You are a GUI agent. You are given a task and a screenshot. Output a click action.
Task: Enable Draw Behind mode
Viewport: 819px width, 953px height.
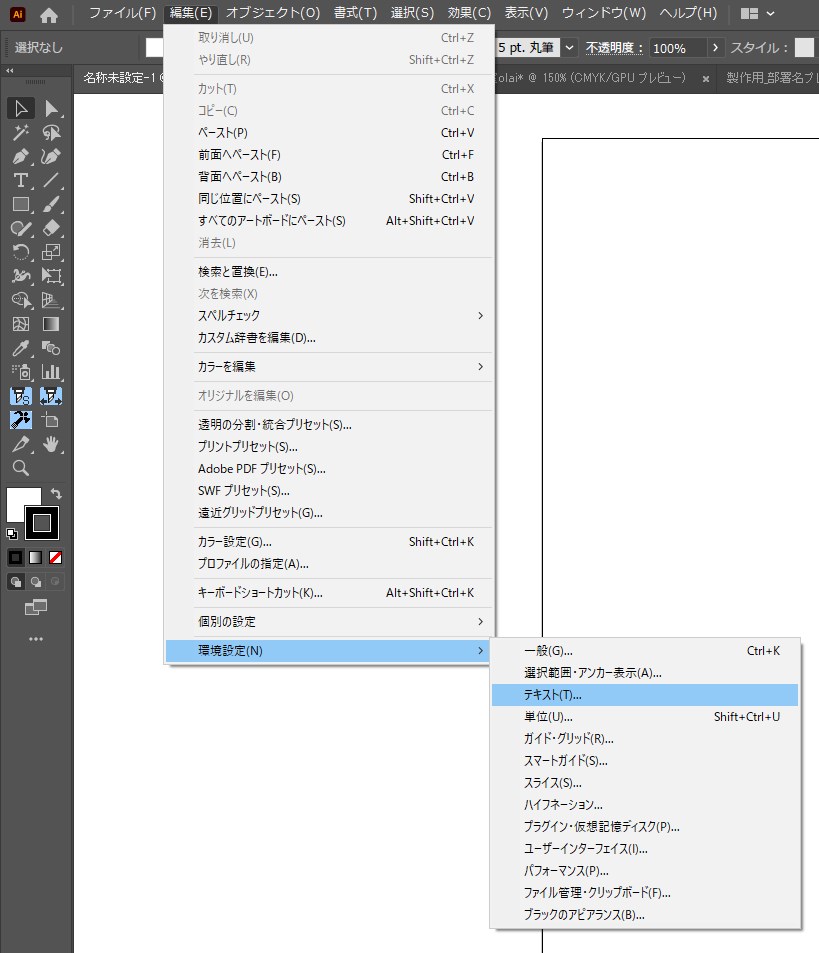coord(36,582)
